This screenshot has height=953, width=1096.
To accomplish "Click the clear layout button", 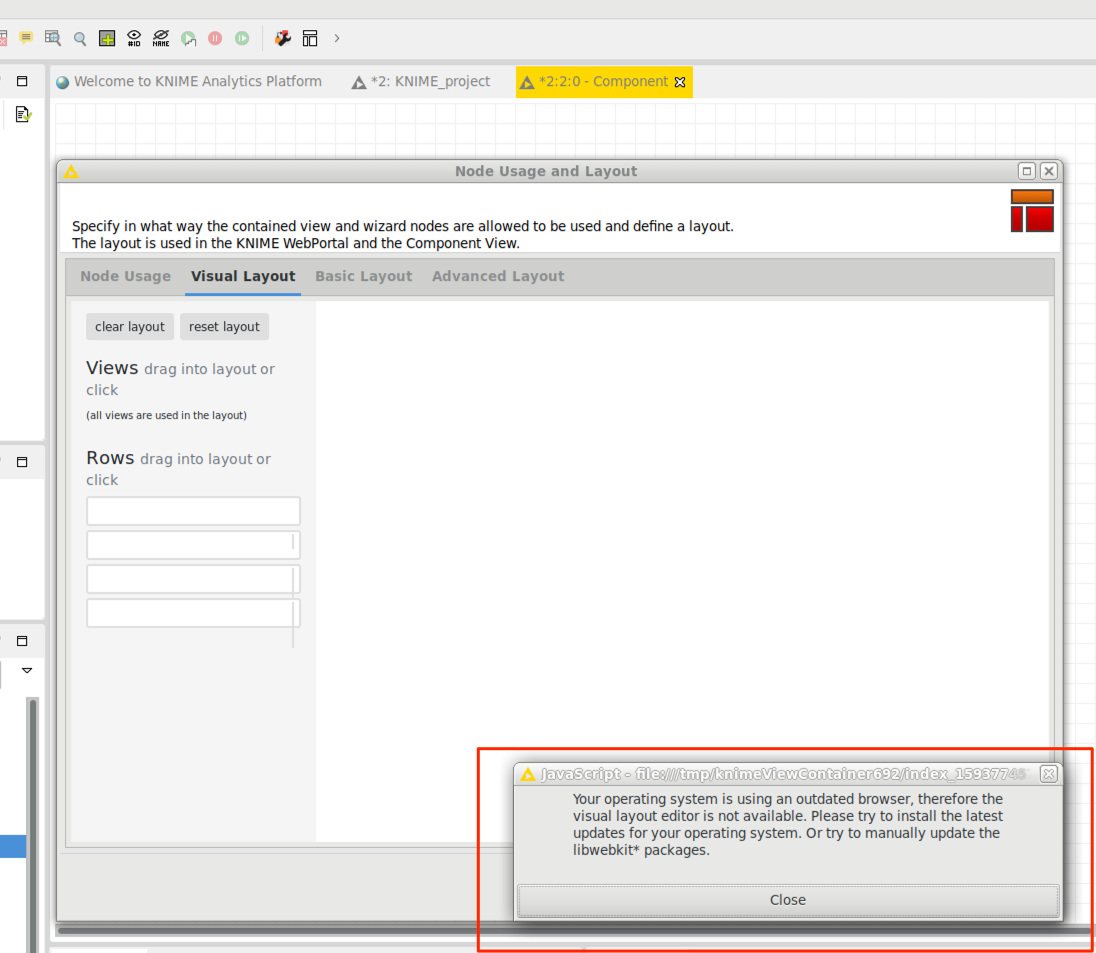I will tap(130, 327).
